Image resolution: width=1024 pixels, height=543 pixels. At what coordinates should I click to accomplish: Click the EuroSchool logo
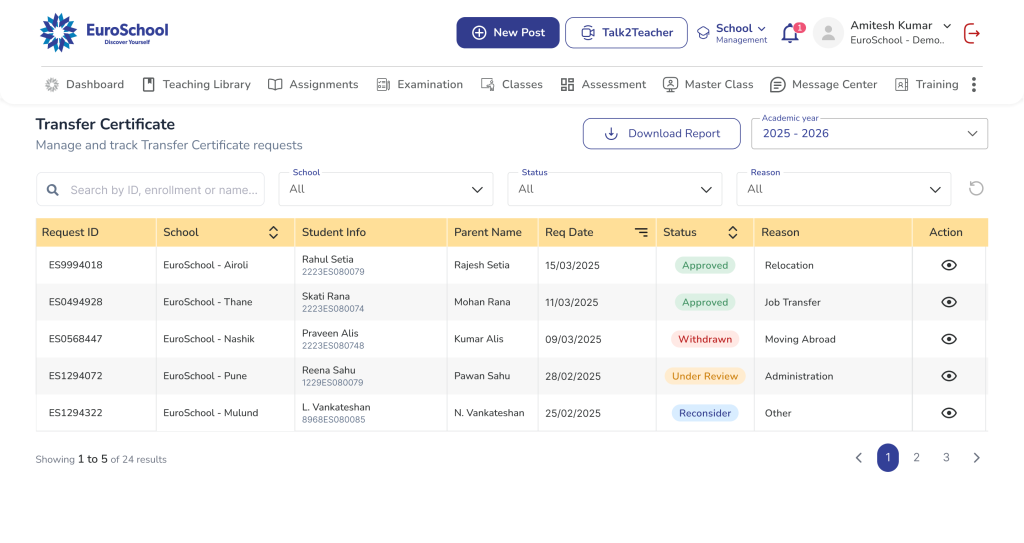104,32
